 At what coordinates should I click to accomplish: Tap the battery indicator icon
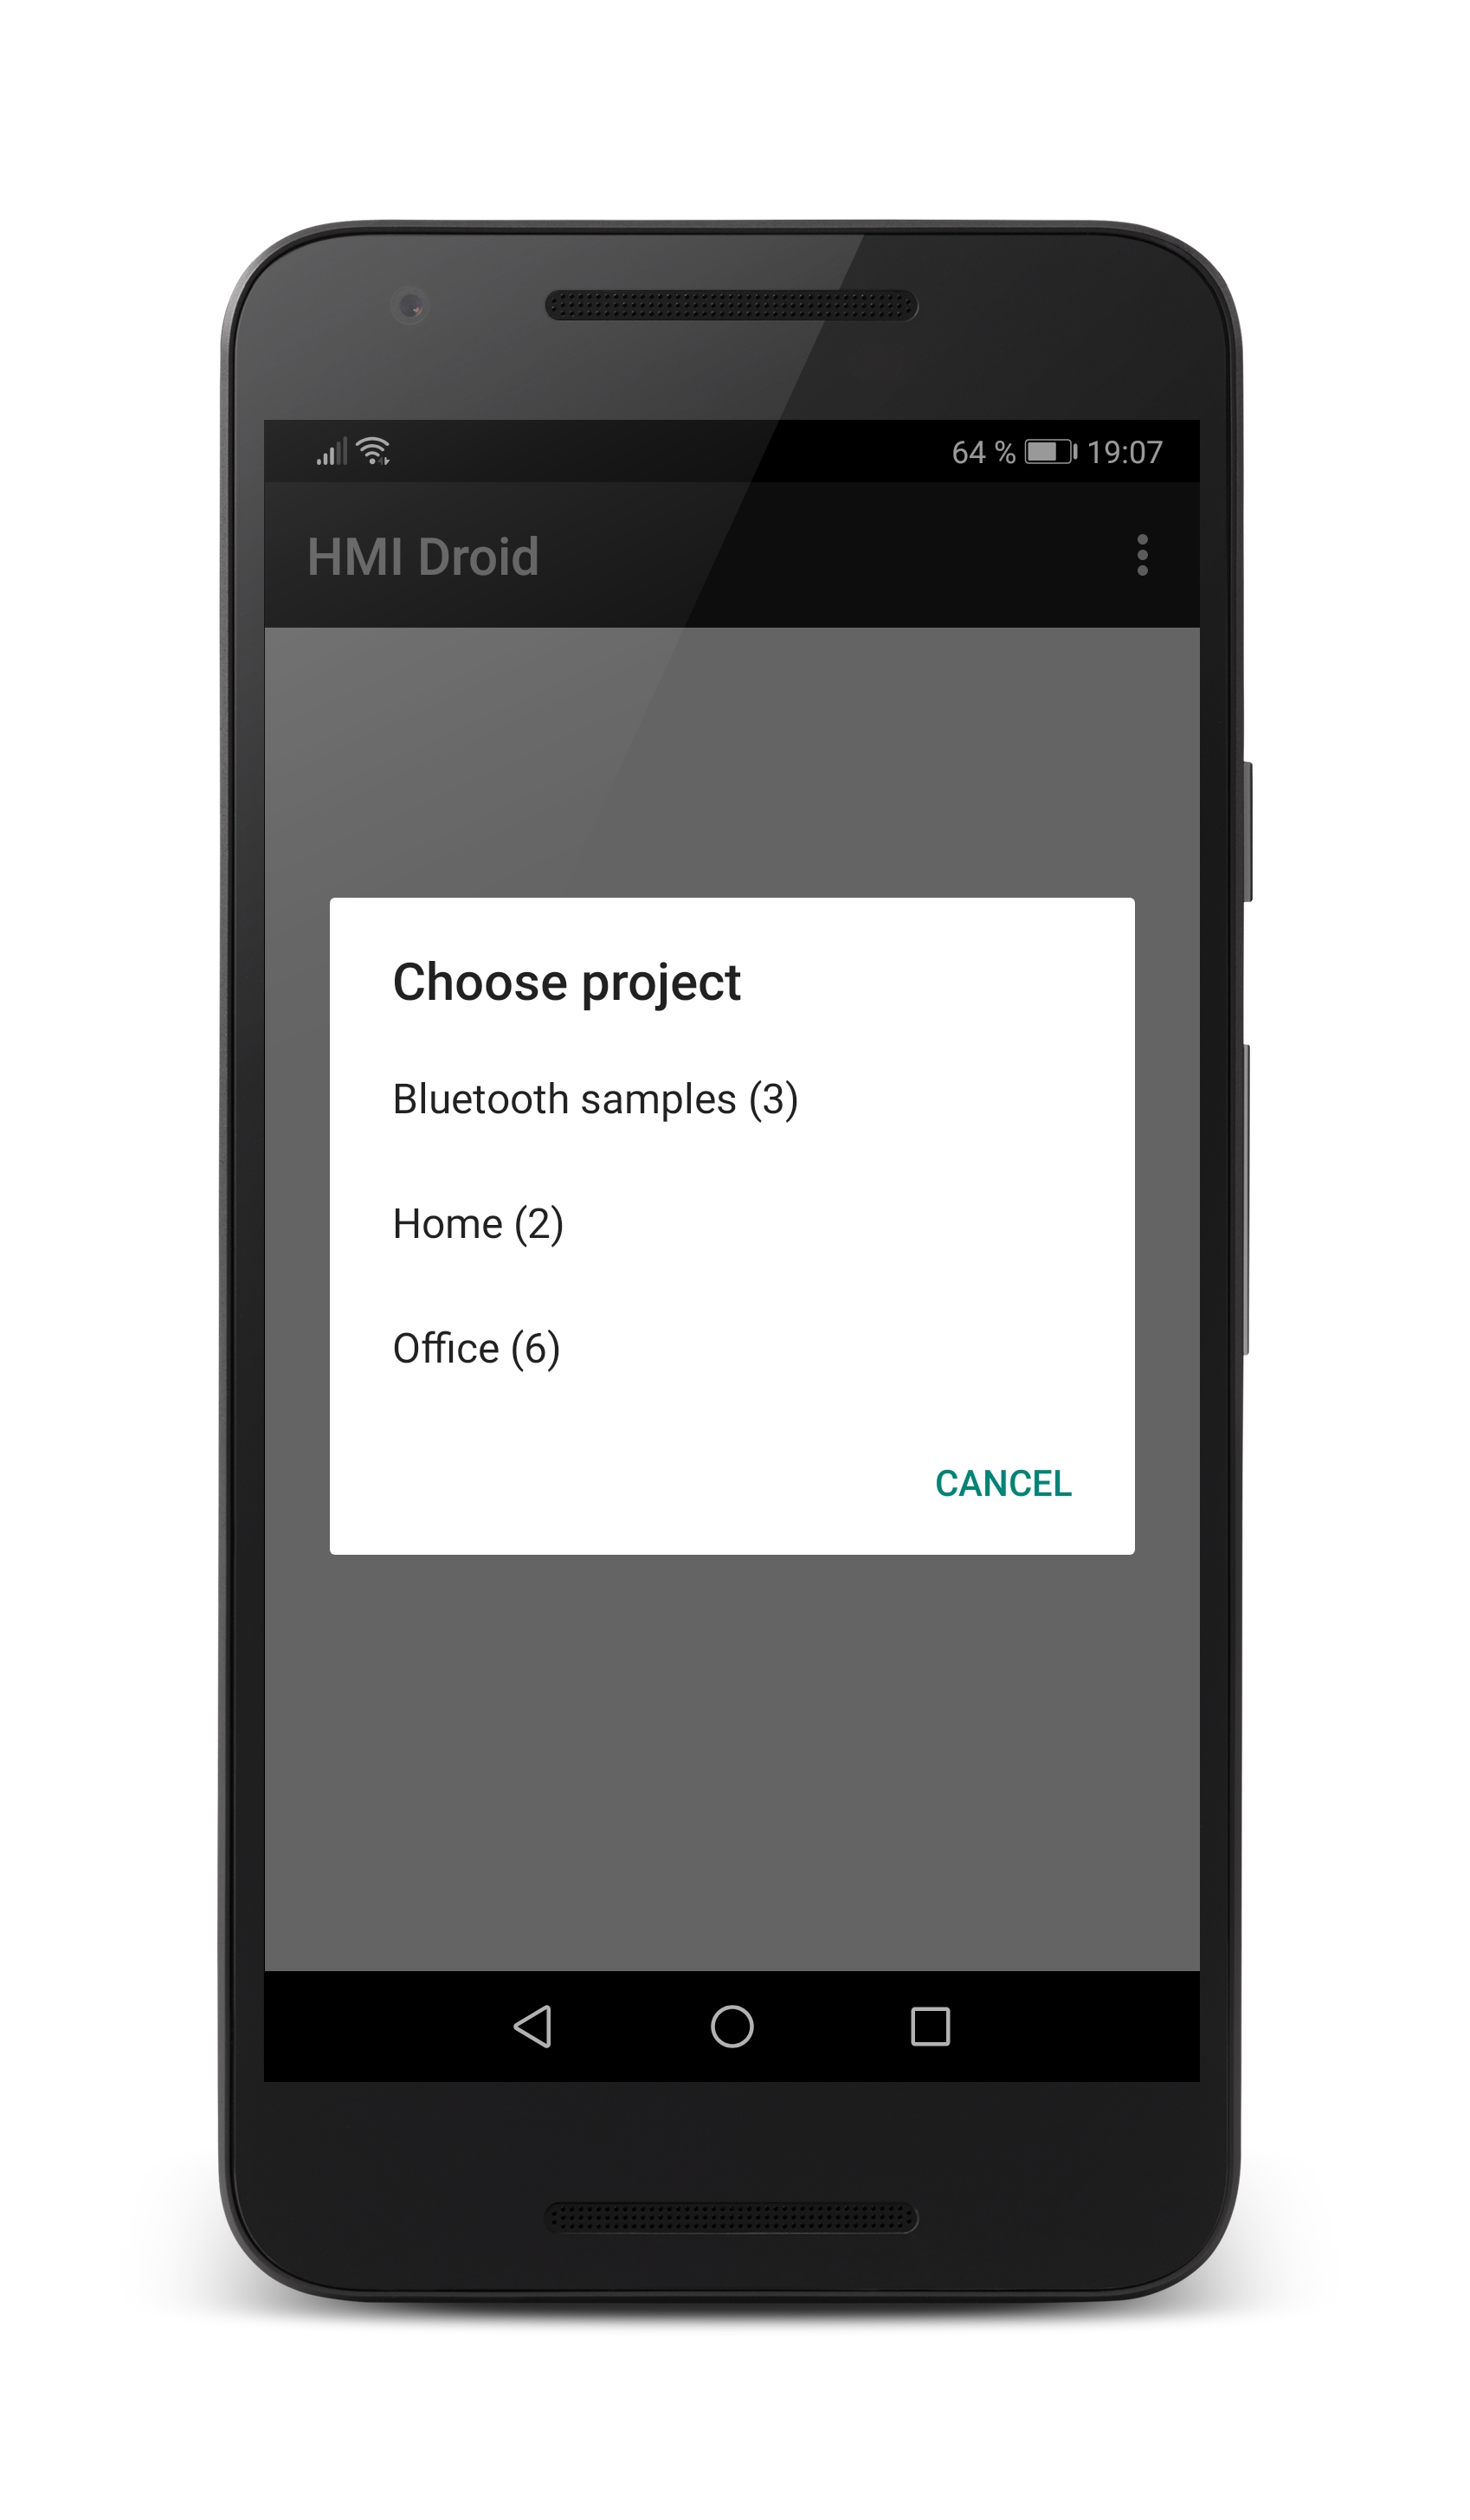point(1050,452)
